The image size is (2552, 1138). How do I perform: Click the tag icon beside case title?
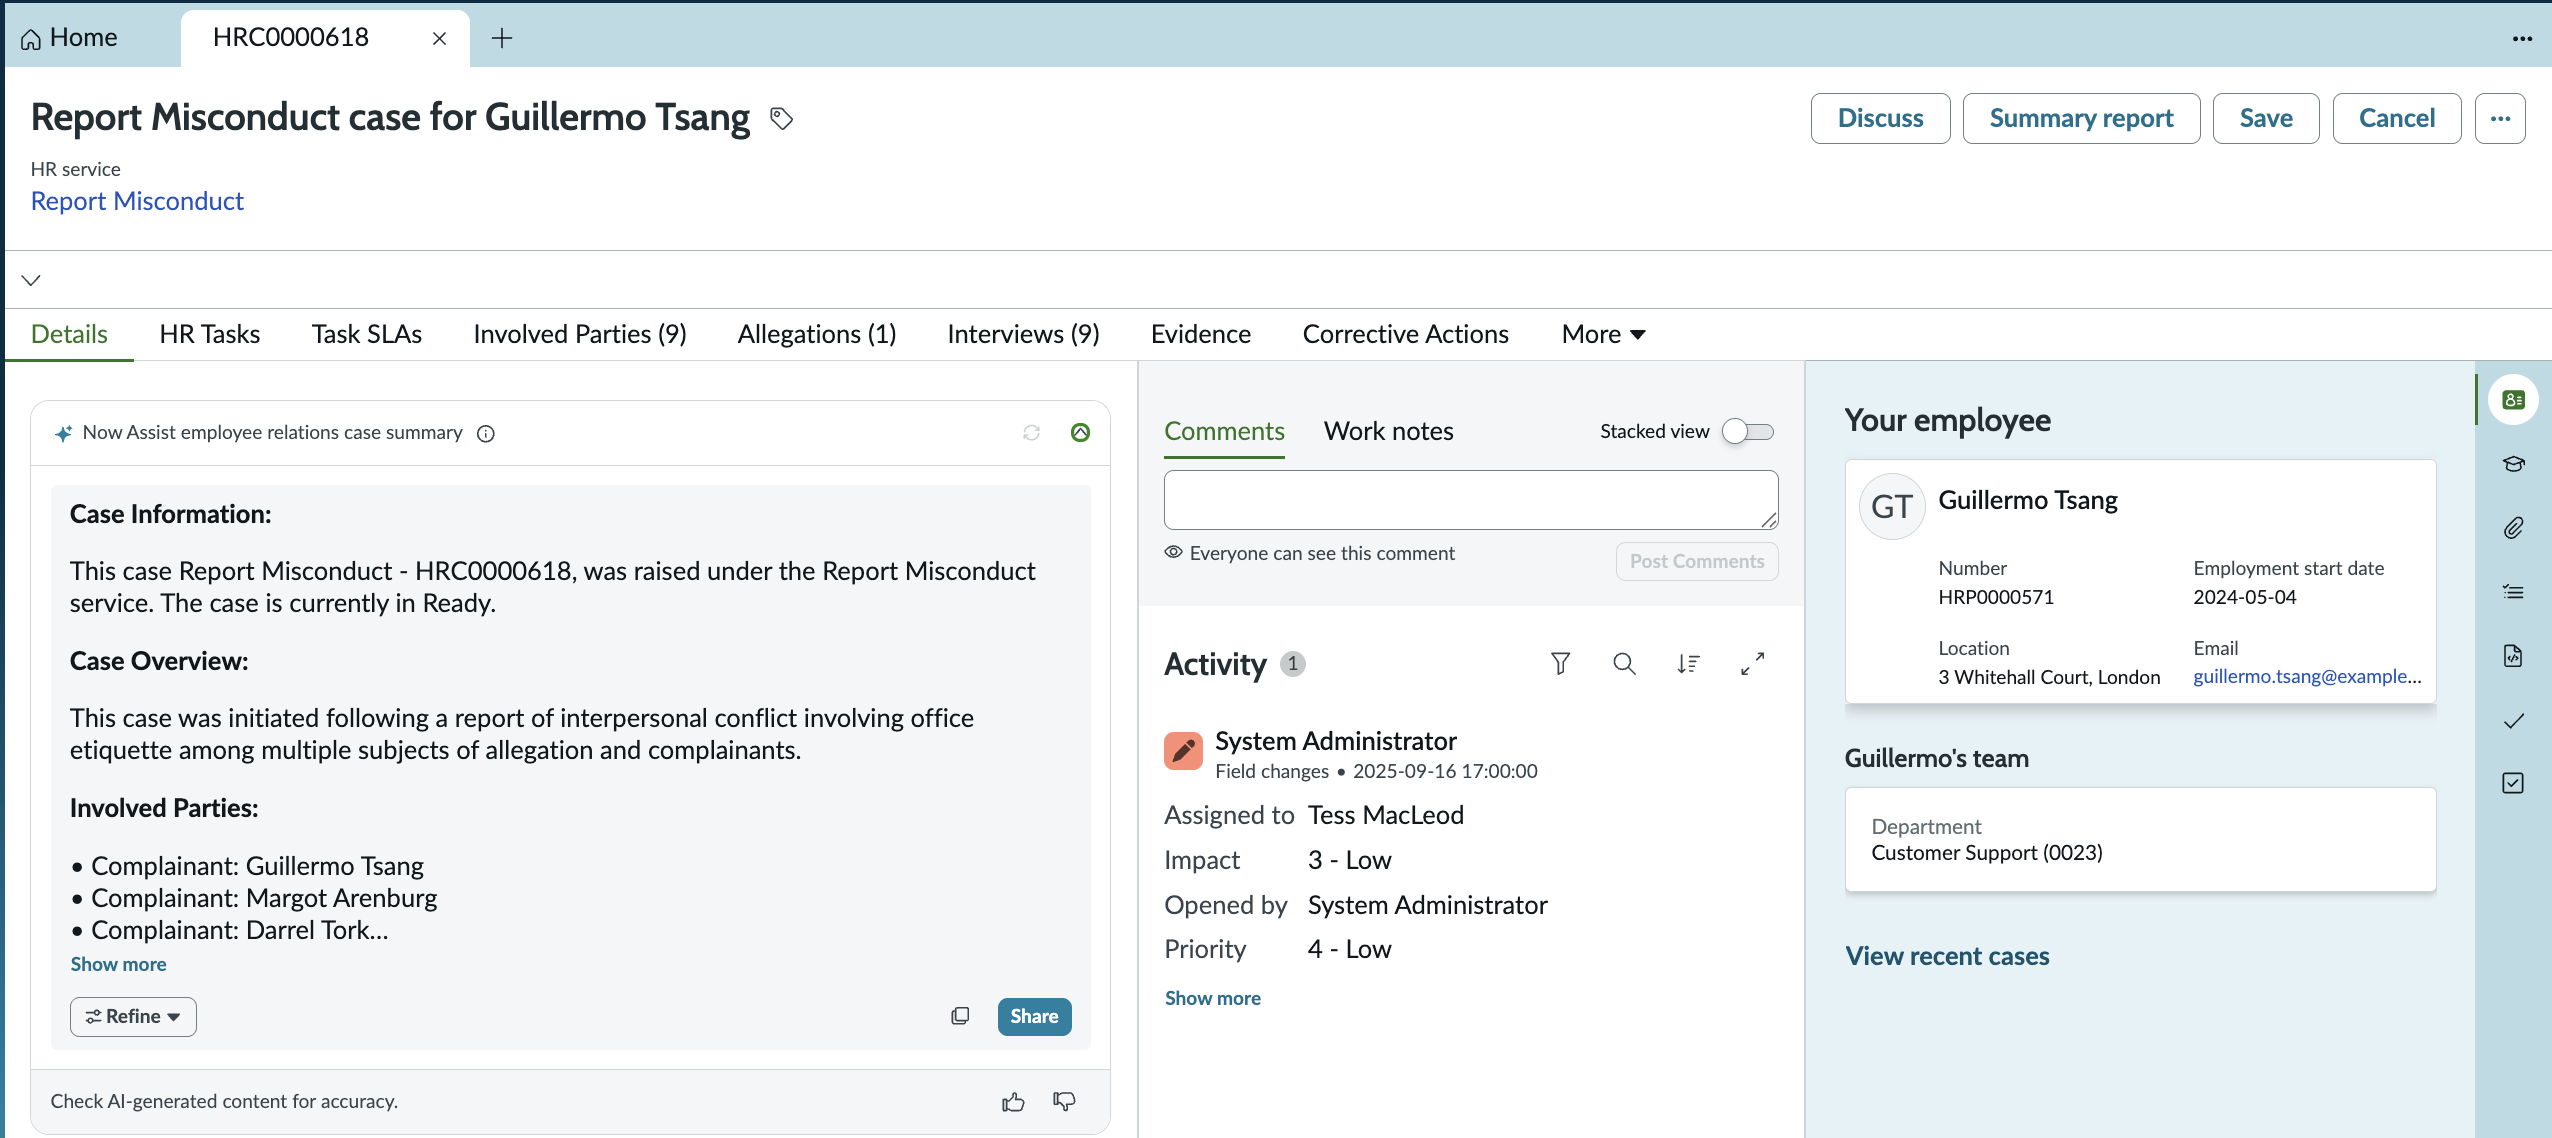pyautogui.click(x=782, y=118)
